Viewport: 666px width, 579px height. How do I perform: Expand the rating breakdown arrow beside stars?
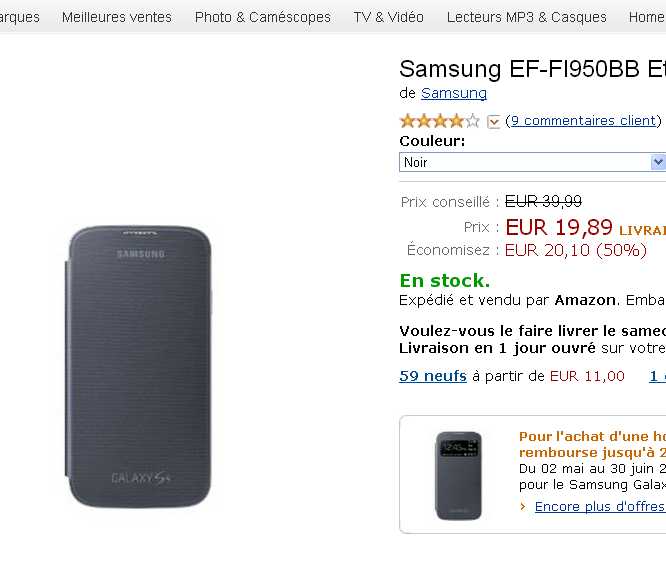[493, 122]
